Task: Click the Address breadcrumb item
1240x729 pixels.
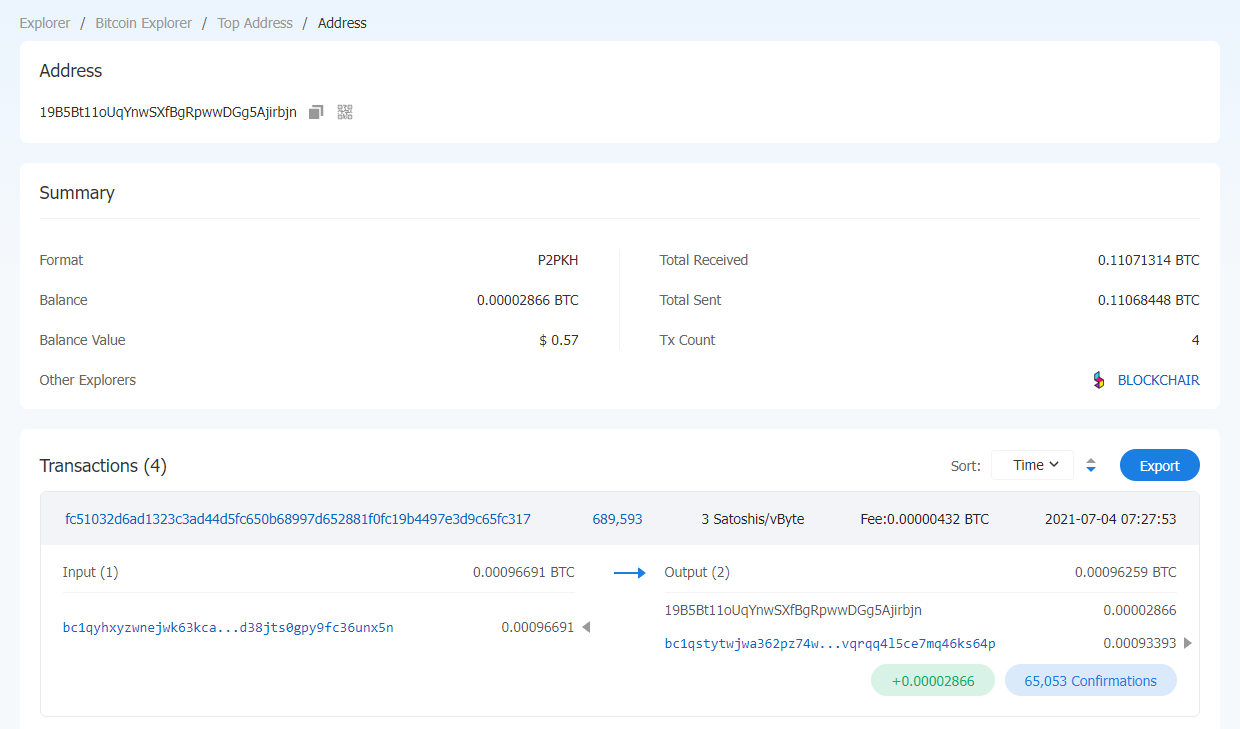Action: pyautogui.click(x=342, y=23)
